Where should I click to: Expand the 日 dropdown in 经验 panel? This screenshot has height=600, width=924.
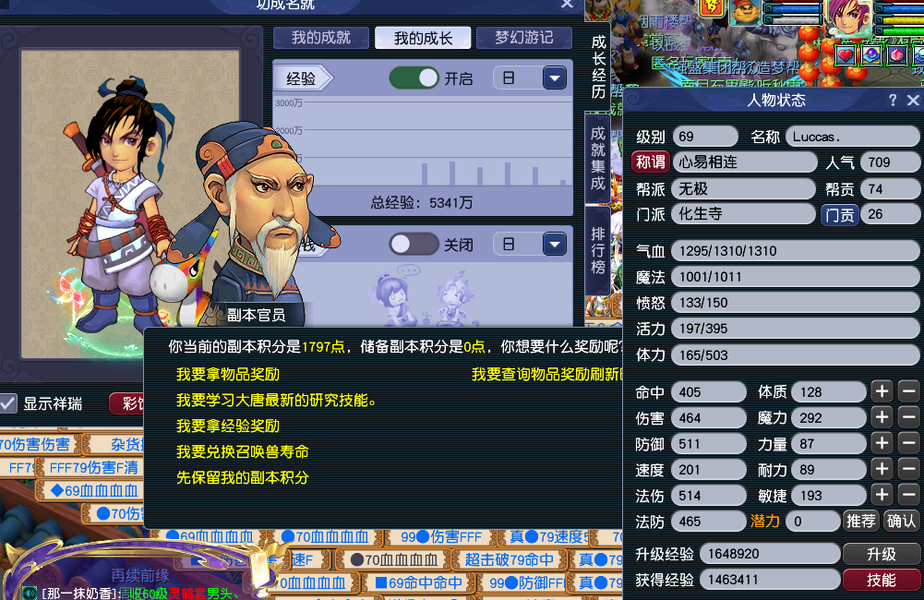click(555, 78)
